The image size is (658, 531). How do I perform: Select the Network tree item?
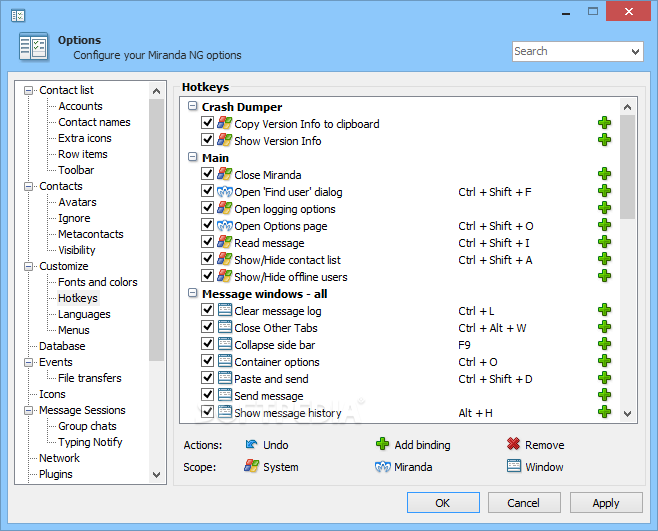pos(59,458)
